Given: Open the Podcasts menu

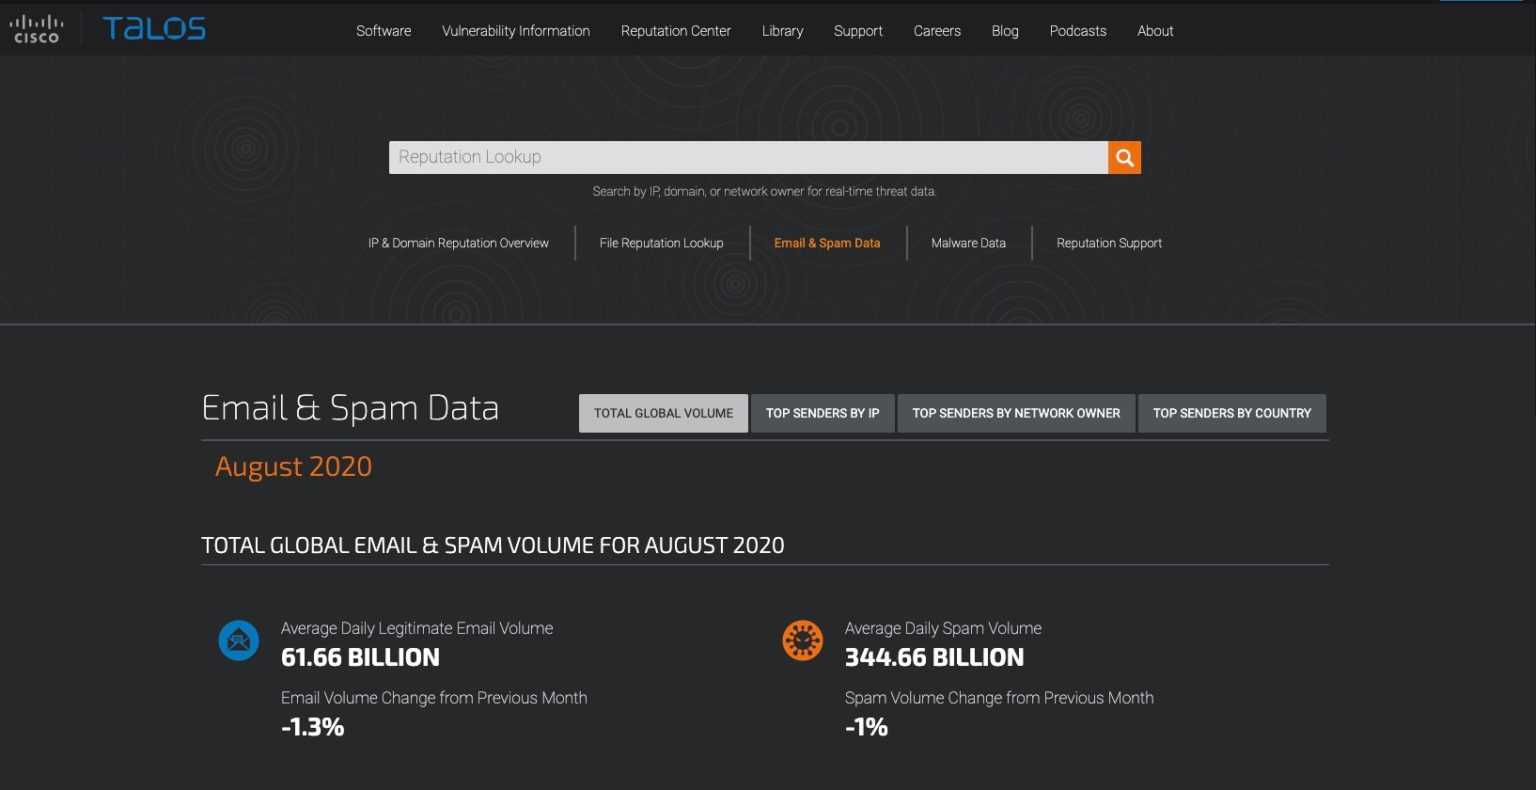Looking at the screenshot, I should pyautogui.click(x=1078, y=31).
